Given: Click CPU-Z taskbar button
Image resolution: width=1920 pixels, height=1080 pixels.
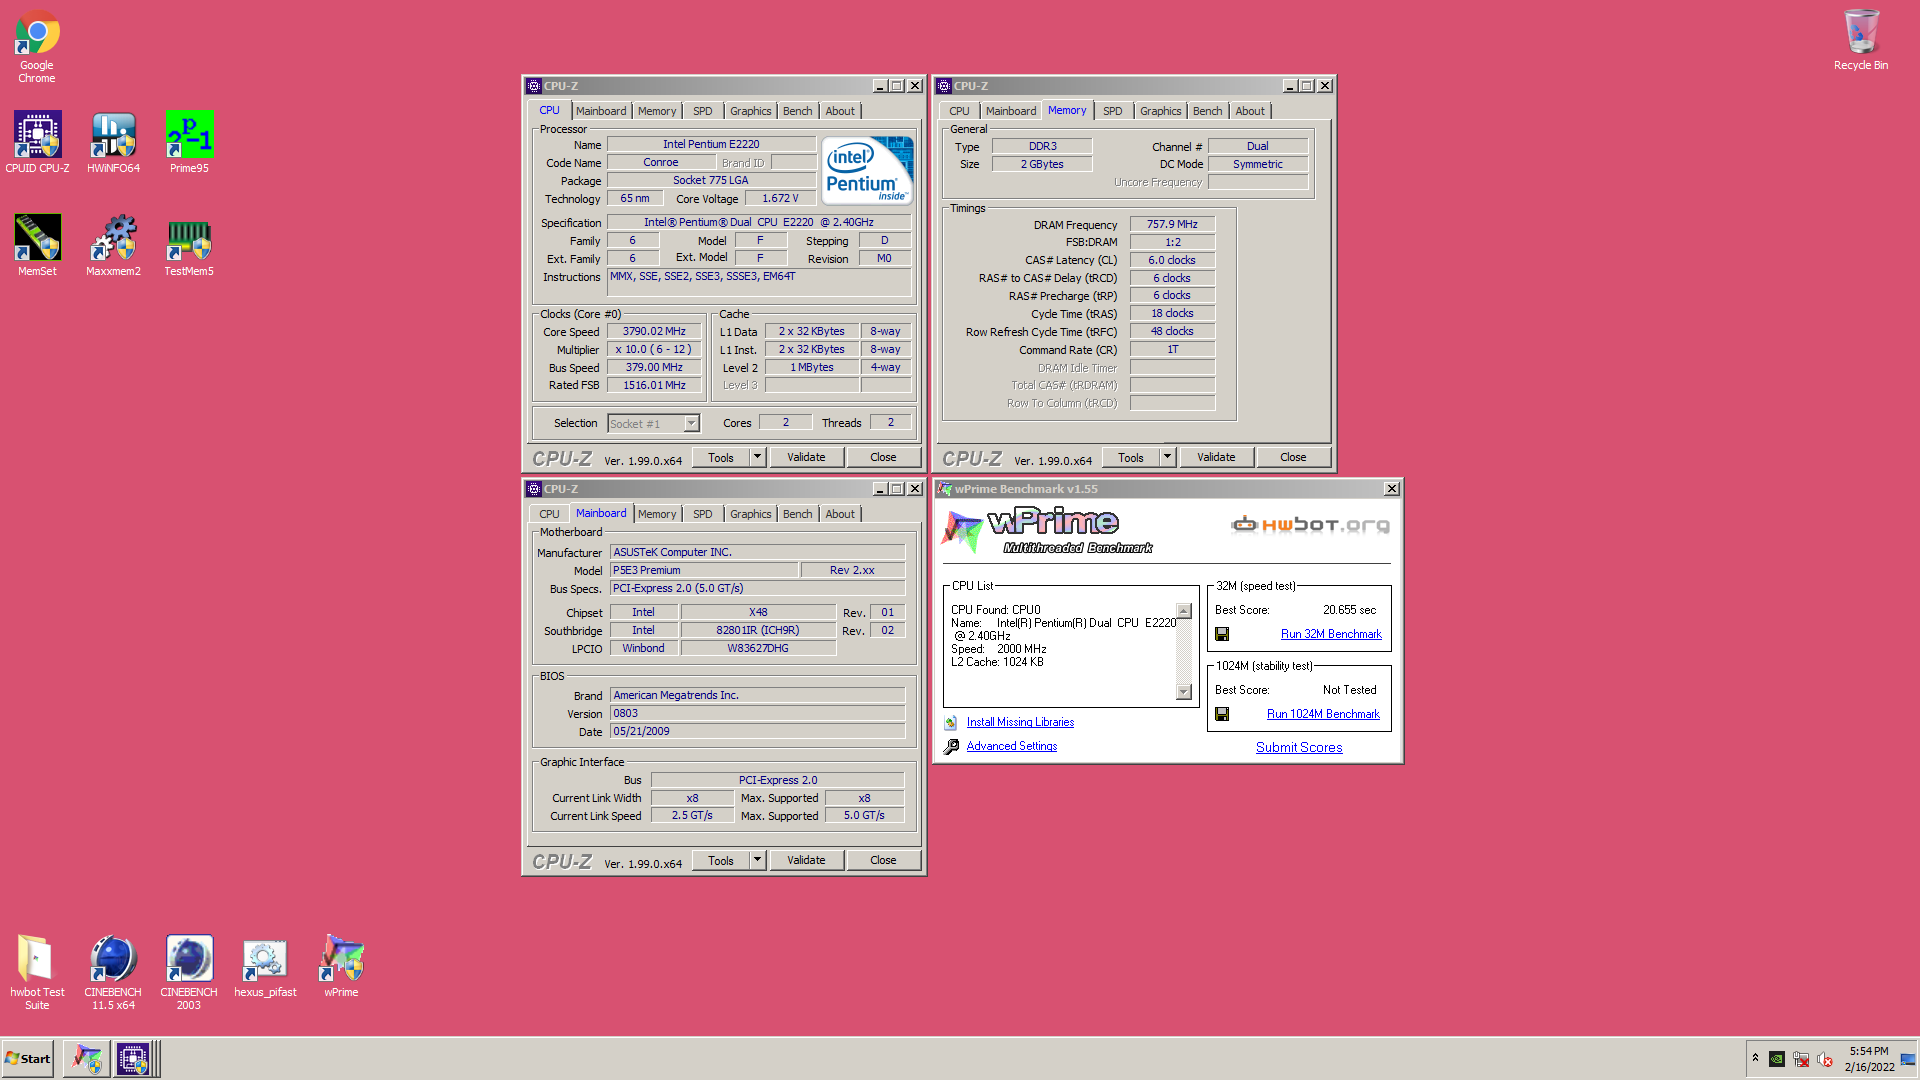Looking at the screenshot, I should point(133,1059).
